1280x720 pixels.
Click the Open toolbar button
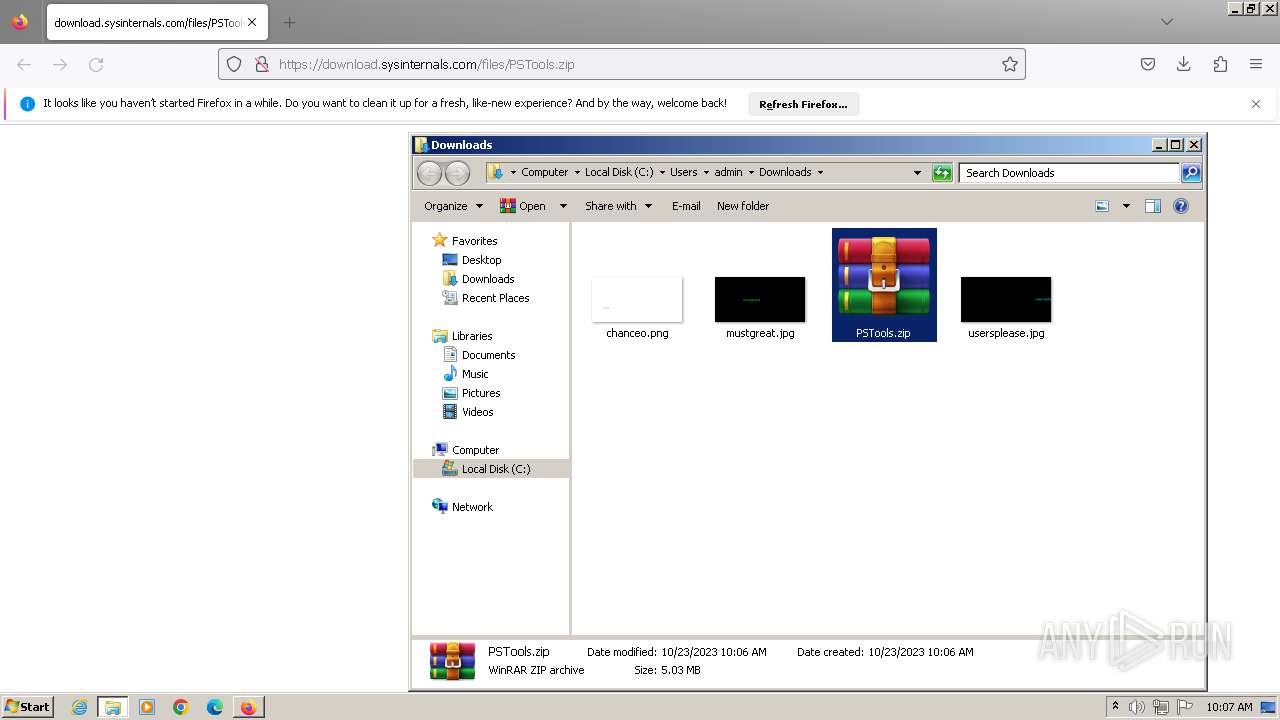tap(522, 206)
